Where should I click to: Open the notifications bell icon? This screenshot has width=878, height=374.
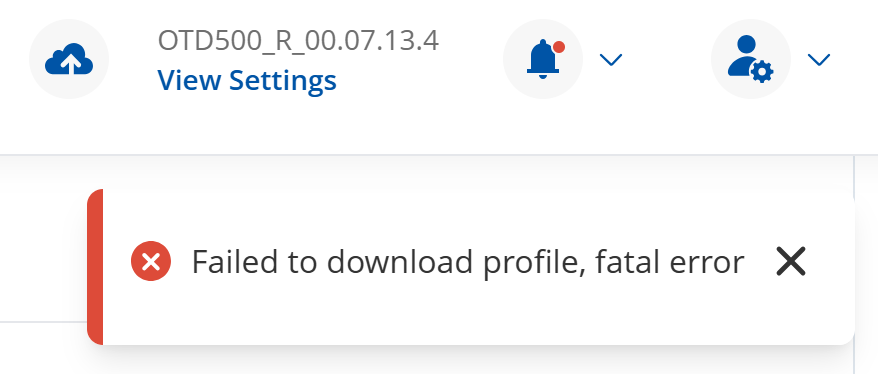pos(542,59)
